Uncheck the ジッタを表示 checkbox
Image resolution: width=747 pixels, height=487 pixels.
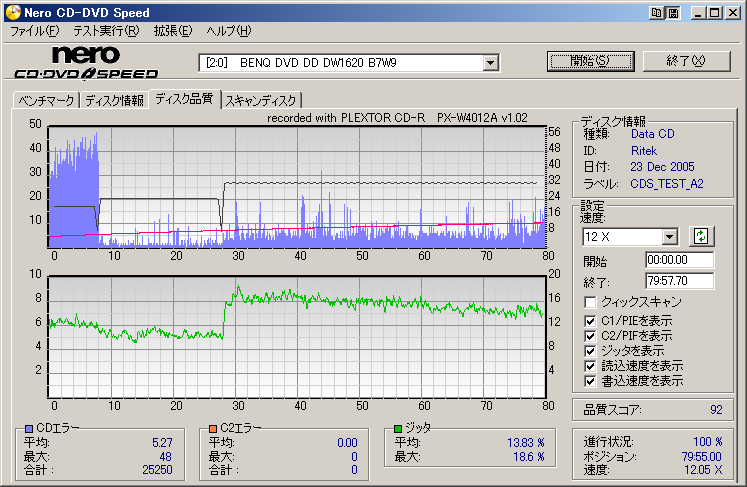(x=591, y=351)
